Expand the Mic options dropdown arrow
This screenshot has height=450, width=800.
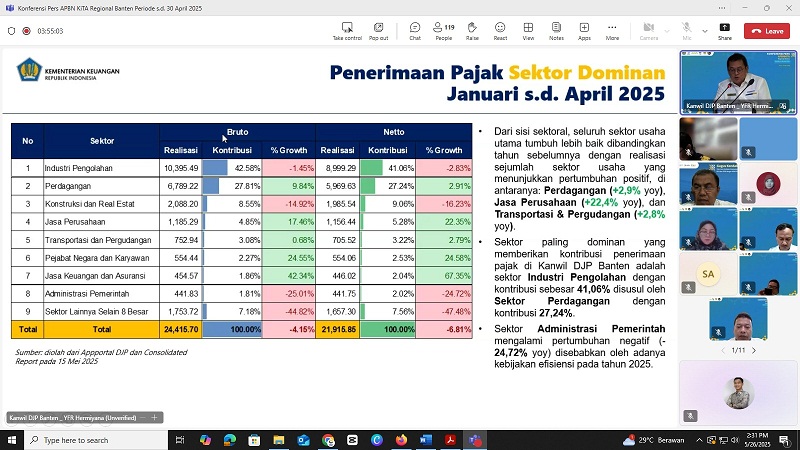704,31
